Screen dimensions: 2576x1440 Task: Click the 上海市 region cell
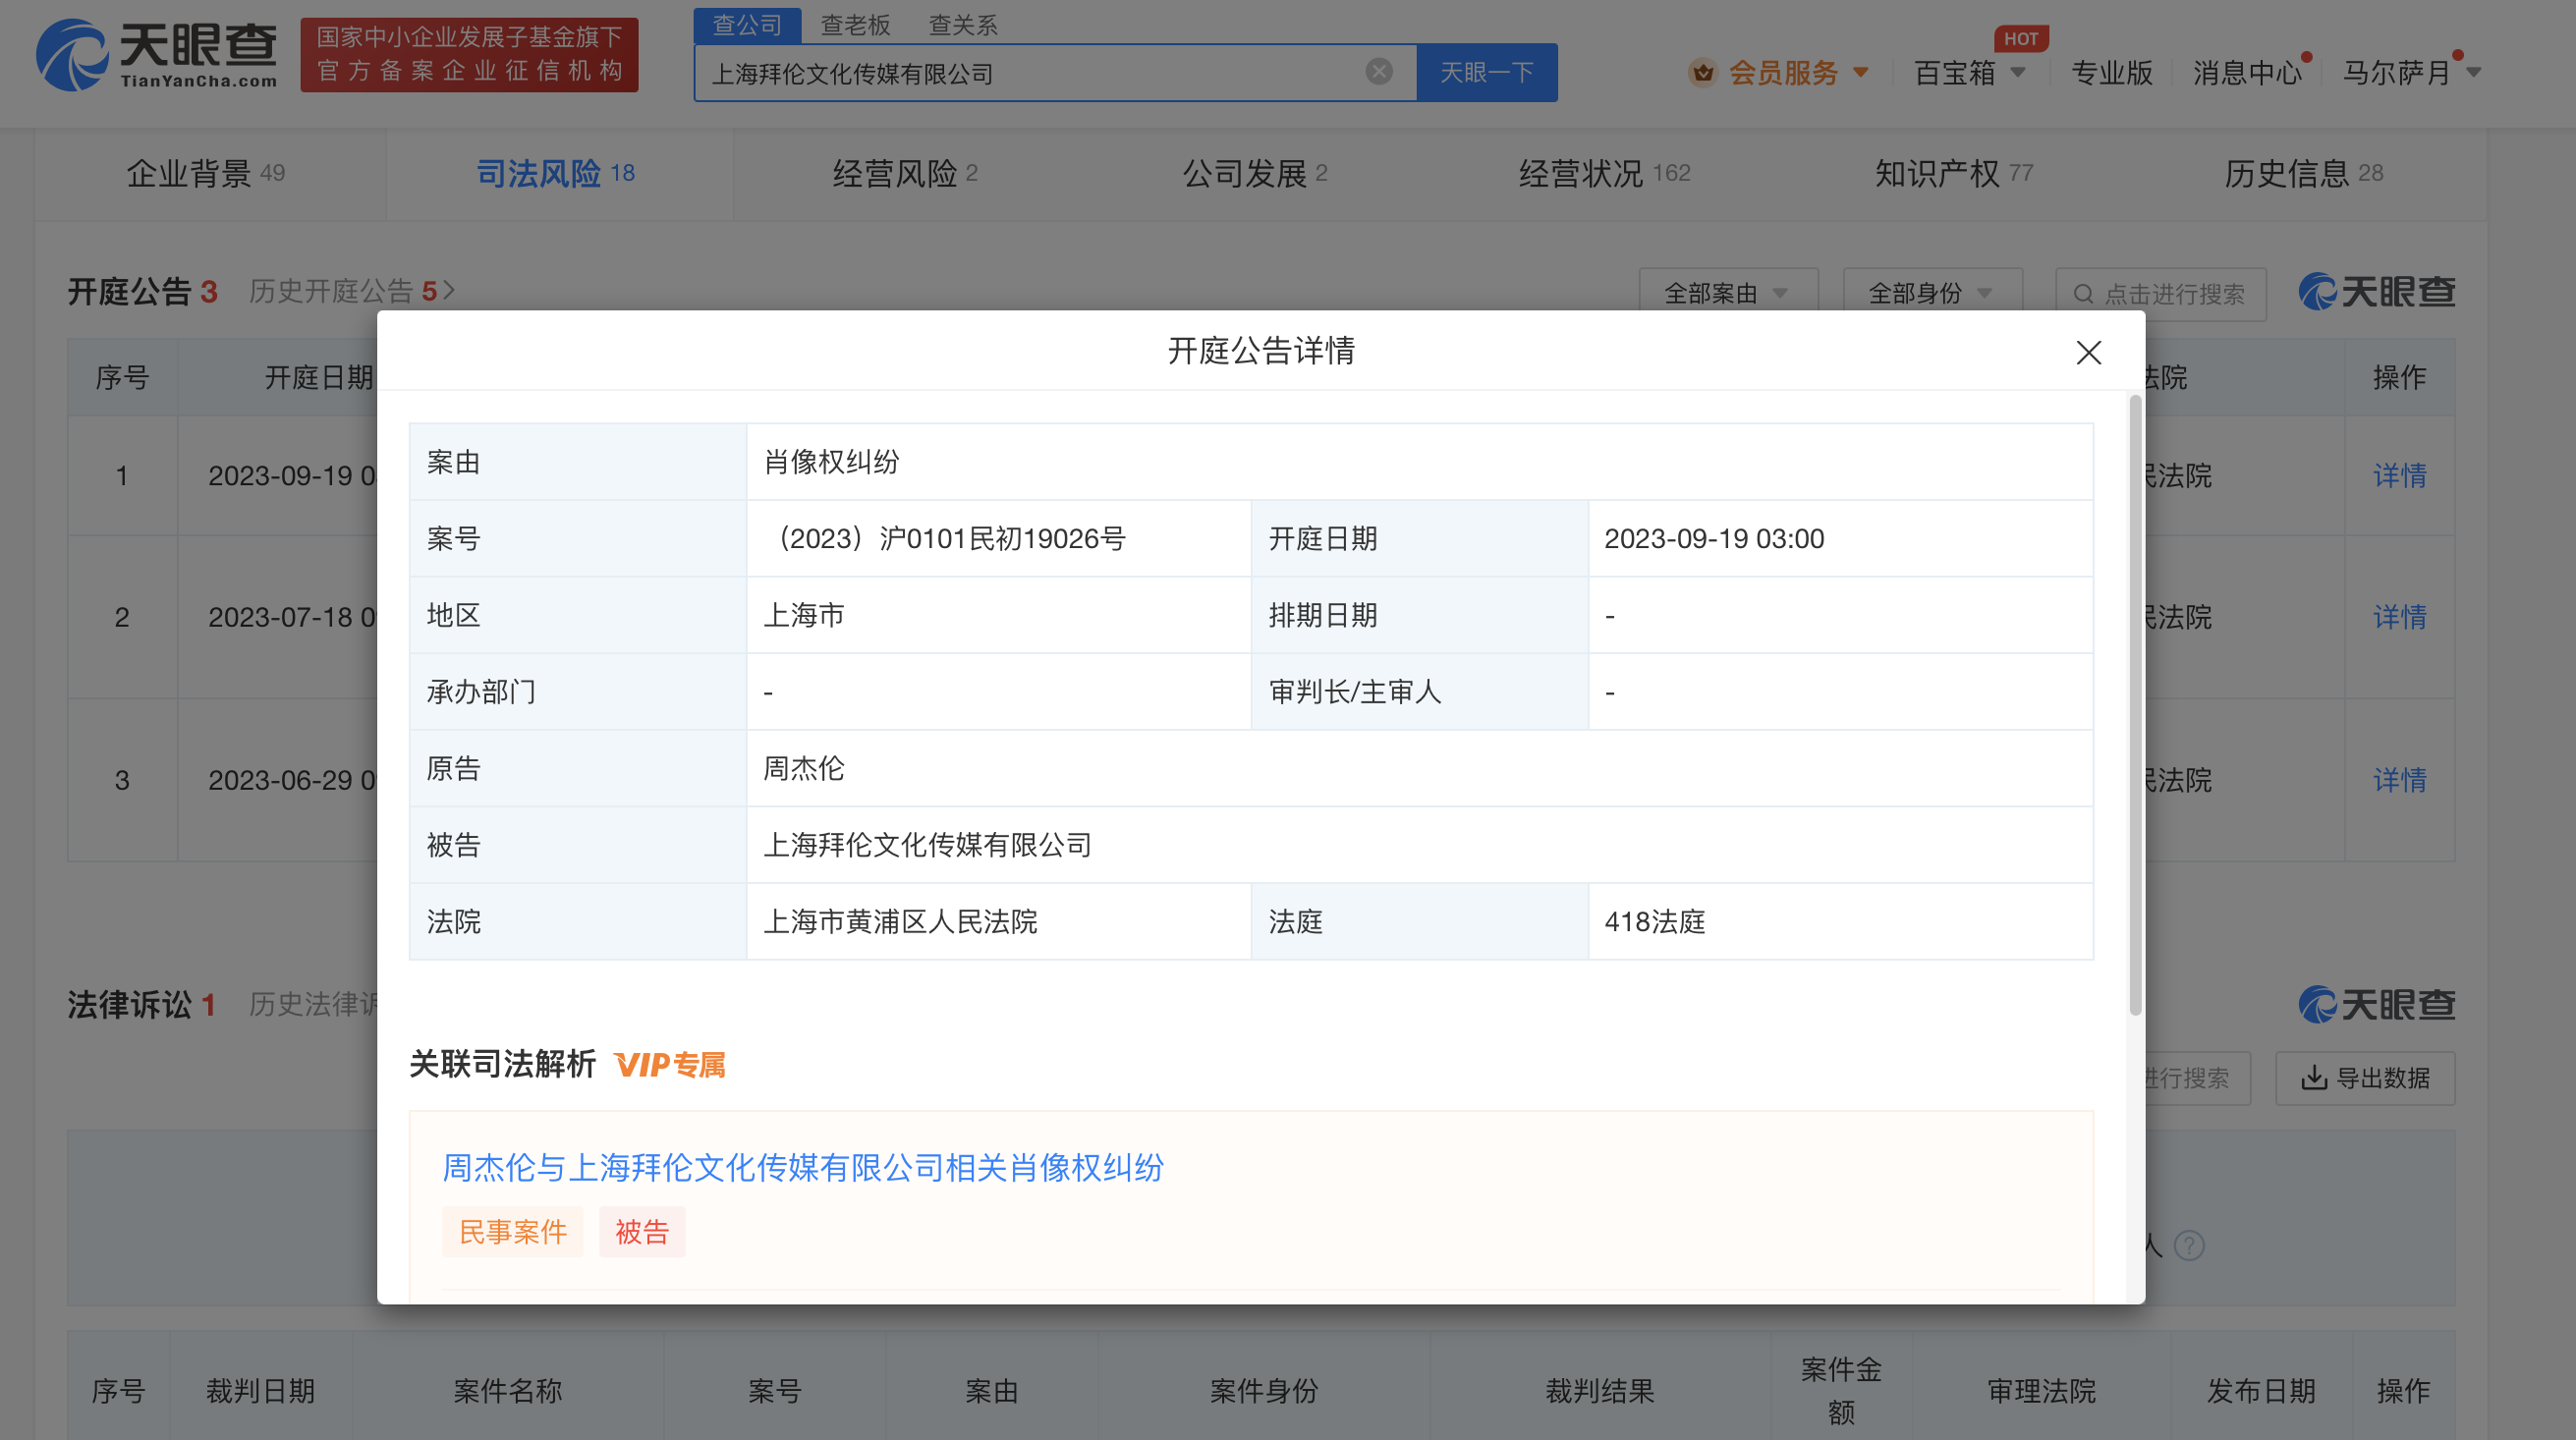[x=998, y=615]
